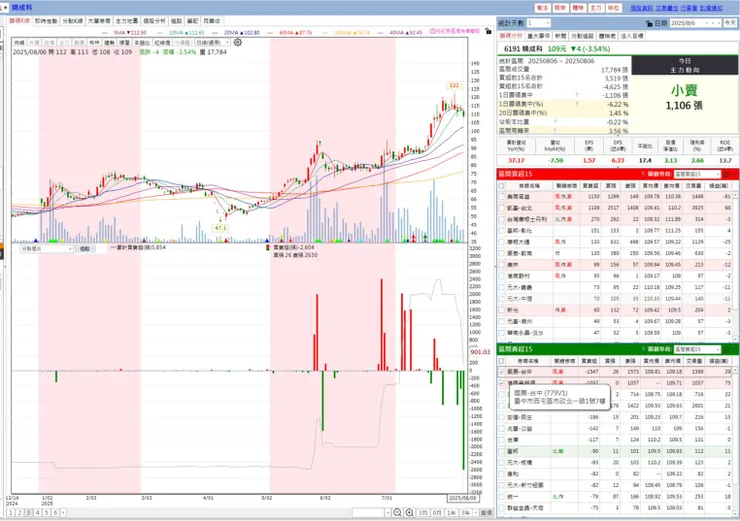Viewport: 740px width, 521px height.
Task: Tick the checkbox for 美商高盛 row
Action: click(502, 197)
